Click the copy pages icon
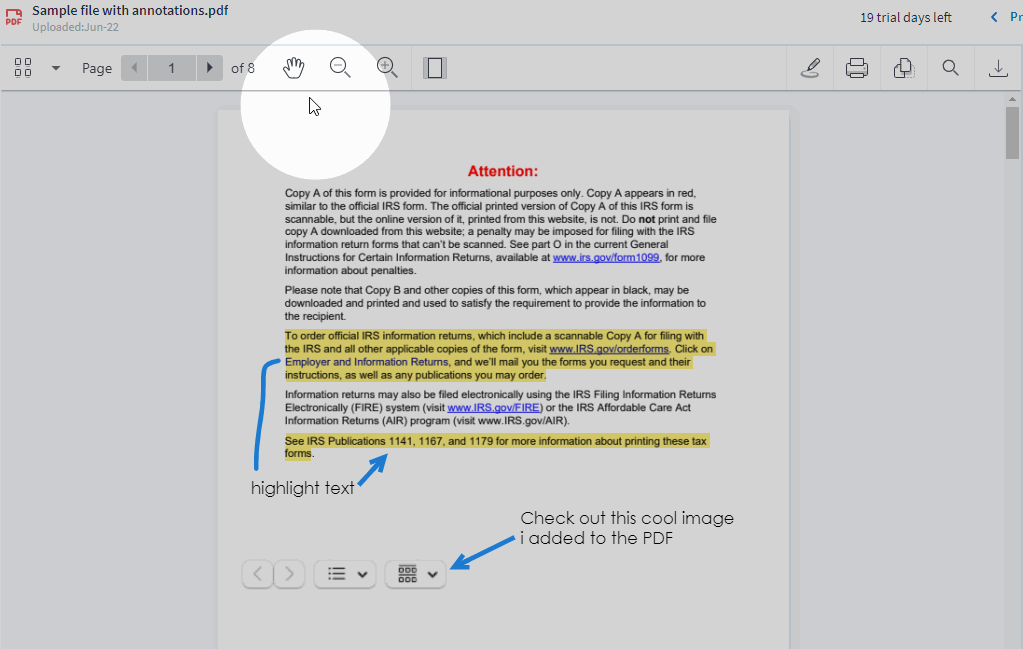 pos(904,68)
